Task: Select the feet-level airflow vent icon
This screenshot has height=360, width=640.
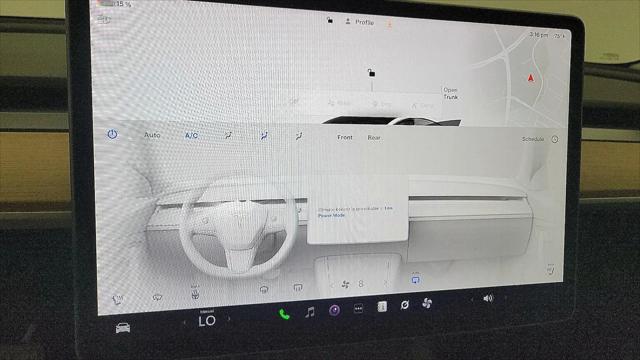Action: pyautogui.click(x=299, y=137)
